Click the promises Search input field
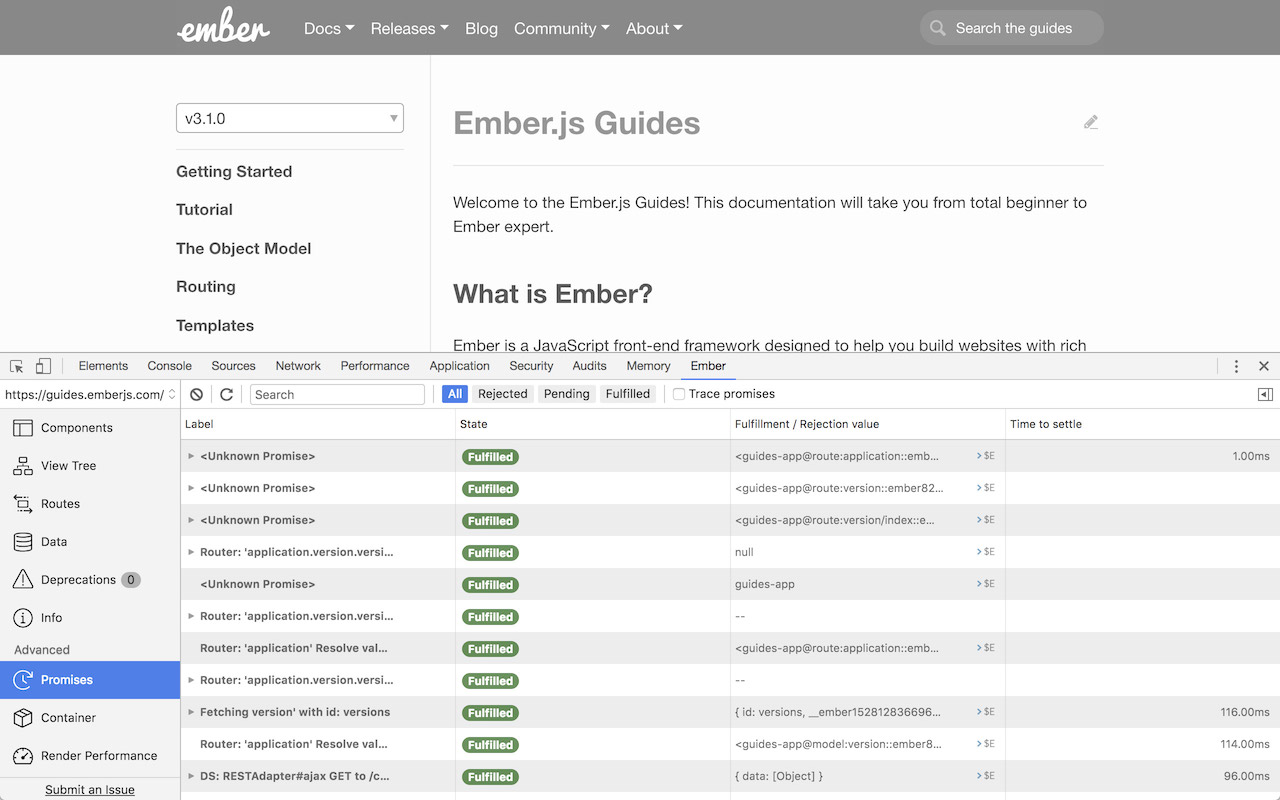Screen dimensions: 1280x800 coord(337,394)
